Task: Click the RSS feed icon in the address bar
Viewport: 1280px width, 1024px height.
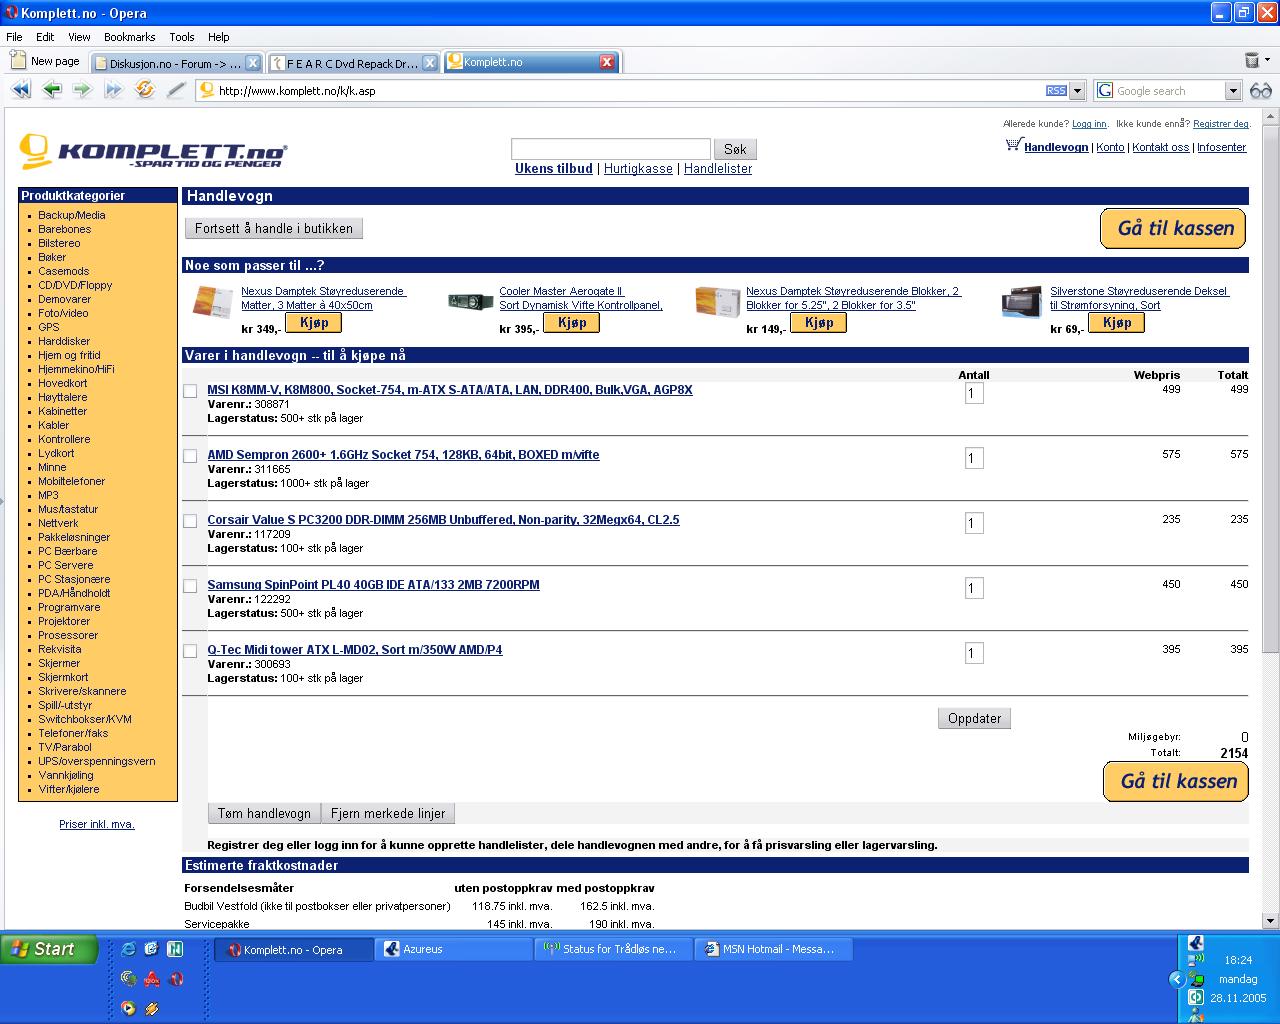Action: (x=1056, y=91)
